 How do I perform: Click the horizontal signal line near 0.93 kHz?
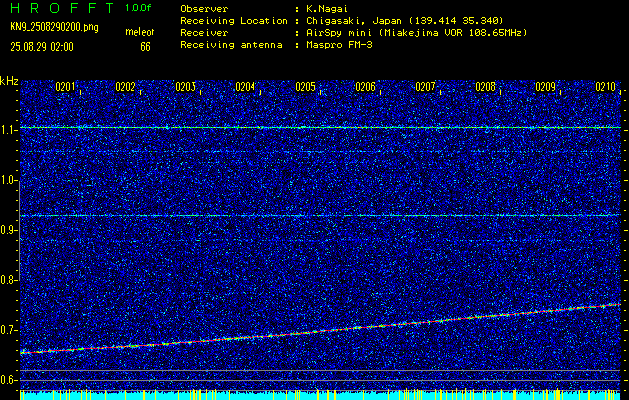[320, 215]
